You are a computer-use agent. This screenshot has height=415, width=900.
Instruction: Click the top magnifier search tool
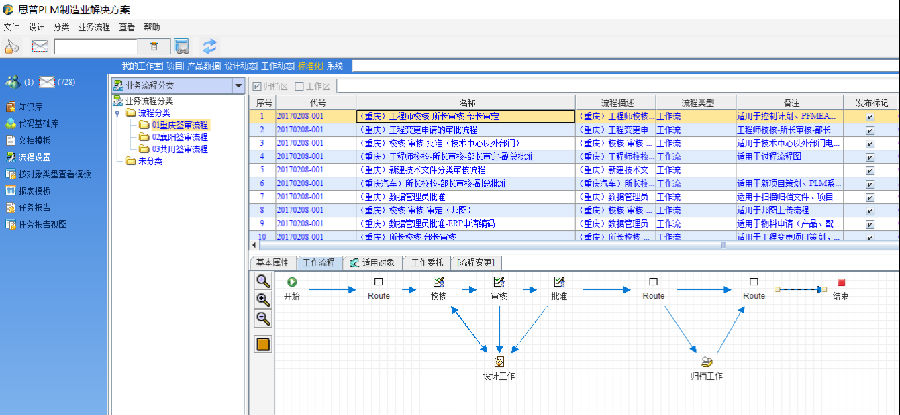pos(264,282)
